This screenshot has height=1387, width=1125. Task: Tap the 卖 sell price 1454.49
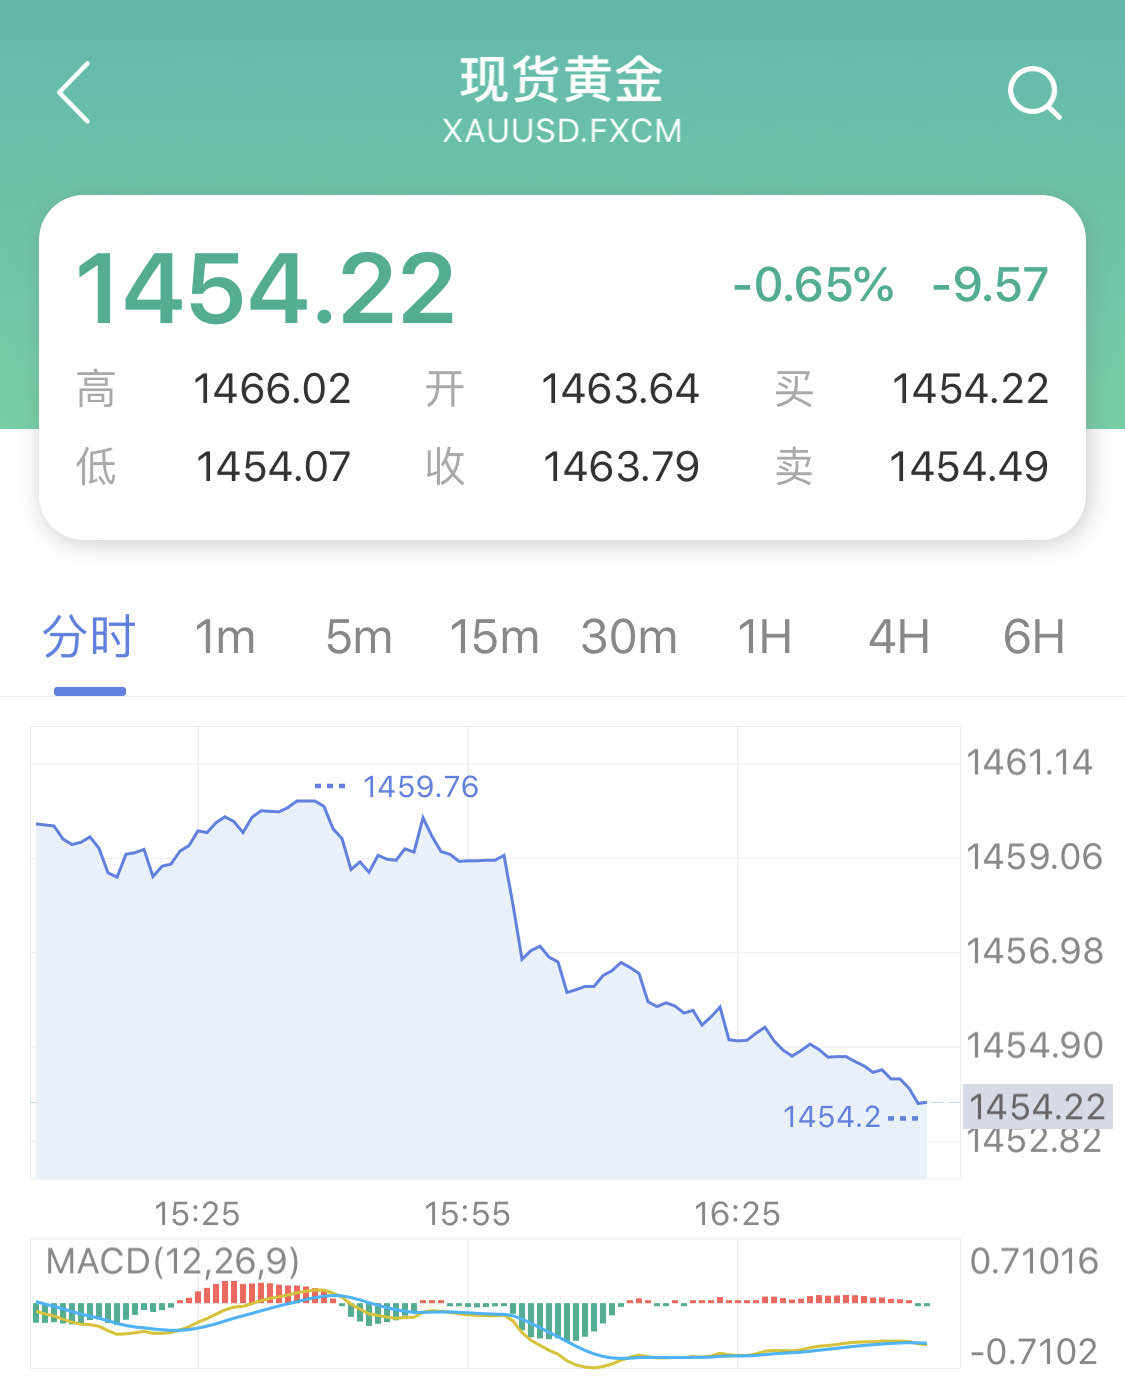tap(968, 467)
